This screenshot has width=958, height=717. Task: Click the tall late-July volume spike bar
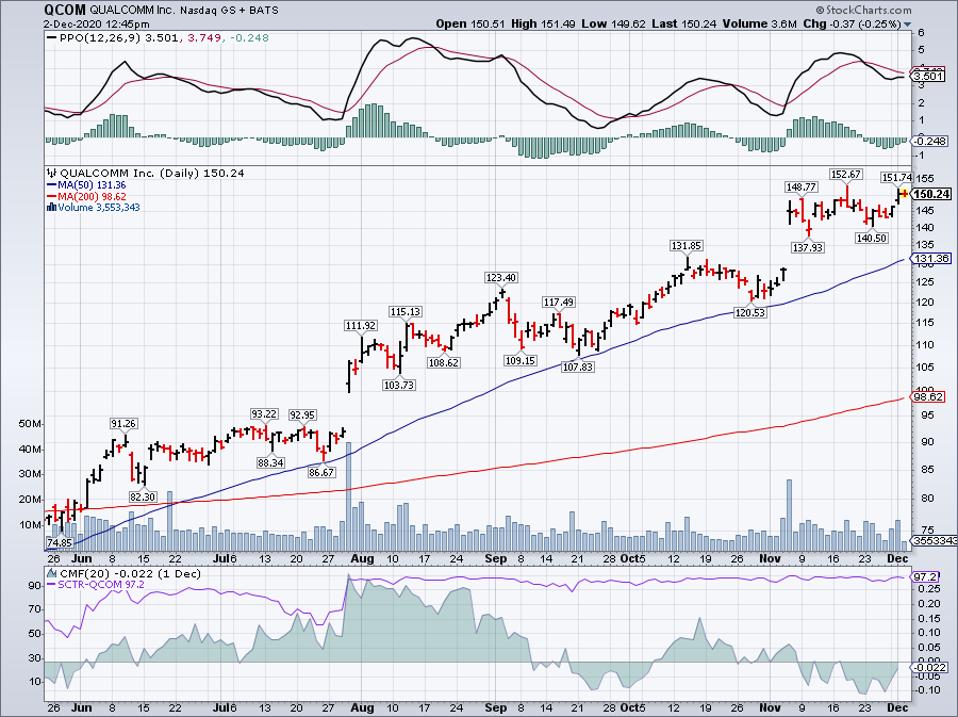[349, 497]
